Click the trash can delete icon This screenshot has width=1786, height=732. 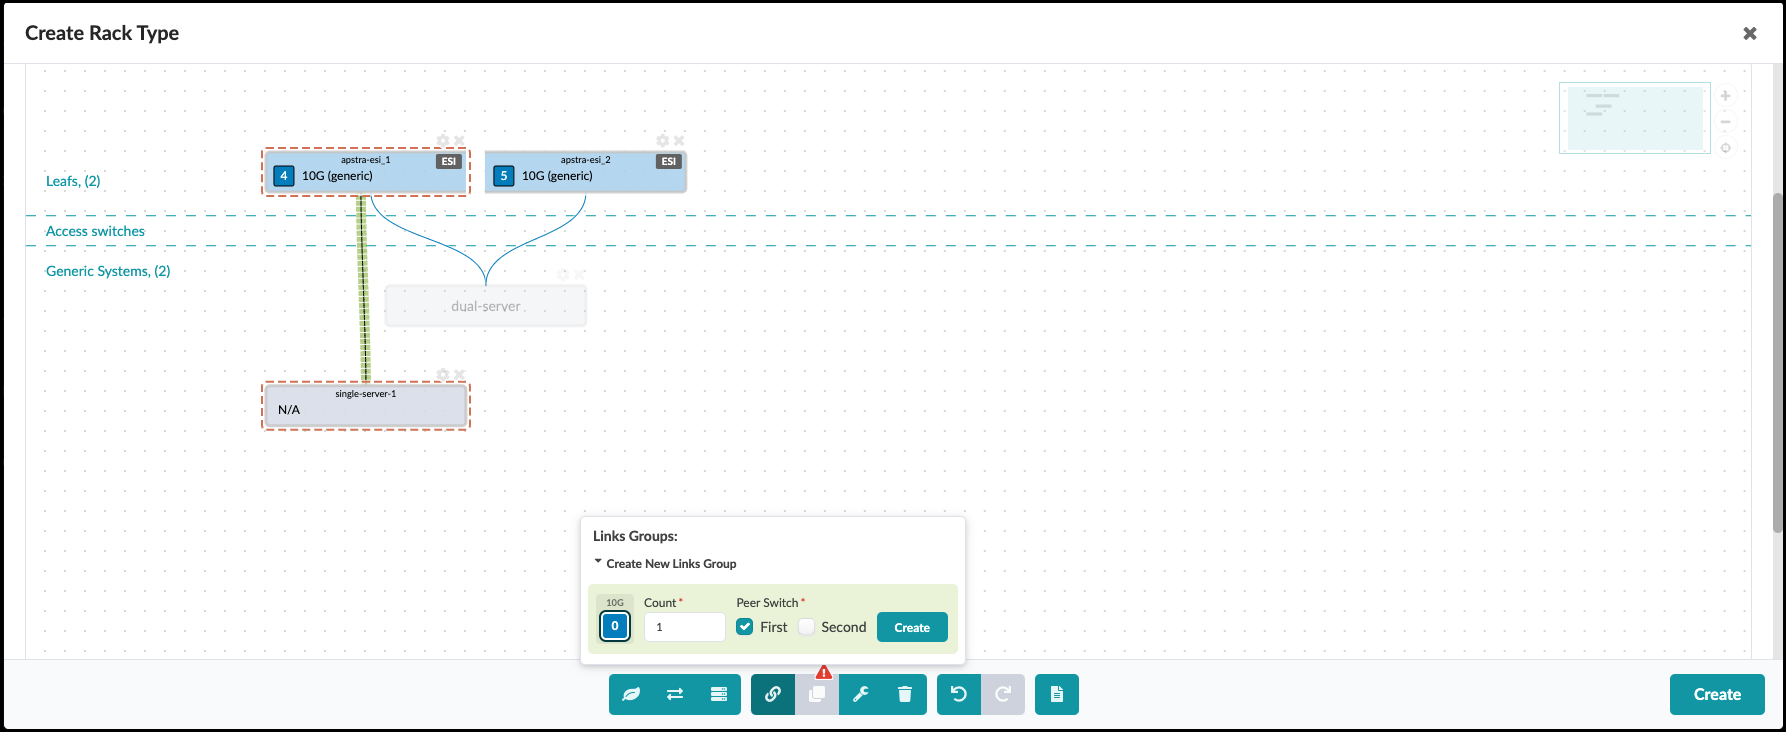click(905, 694)
